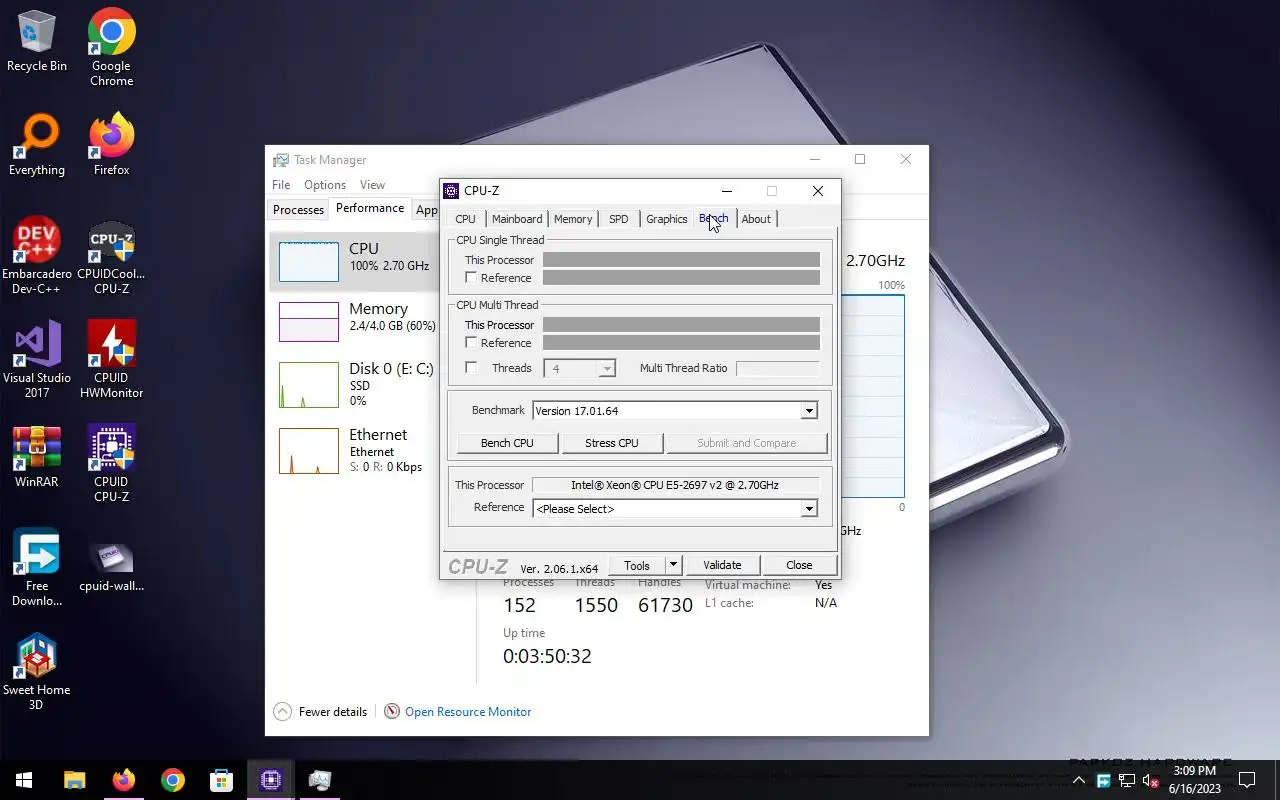Select Ethernet in Task Manager sidebar
The height and width of the screenshot is (800, 1280).
pos(355,451)
